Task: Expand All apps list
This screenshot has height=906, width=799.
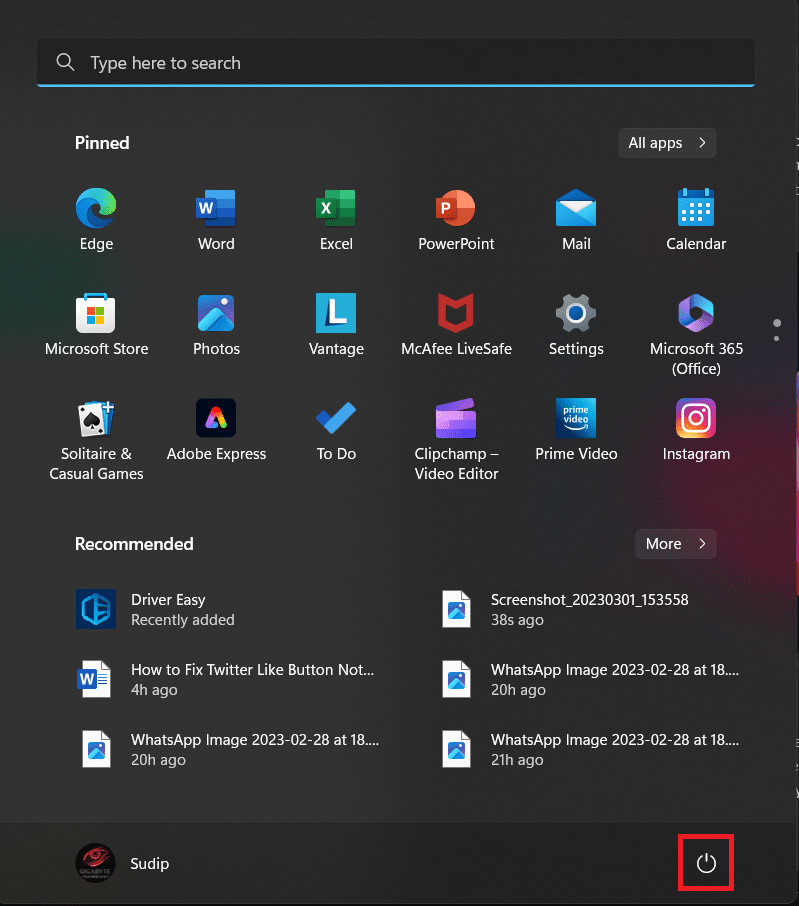Action: click(x=667, y=143)
